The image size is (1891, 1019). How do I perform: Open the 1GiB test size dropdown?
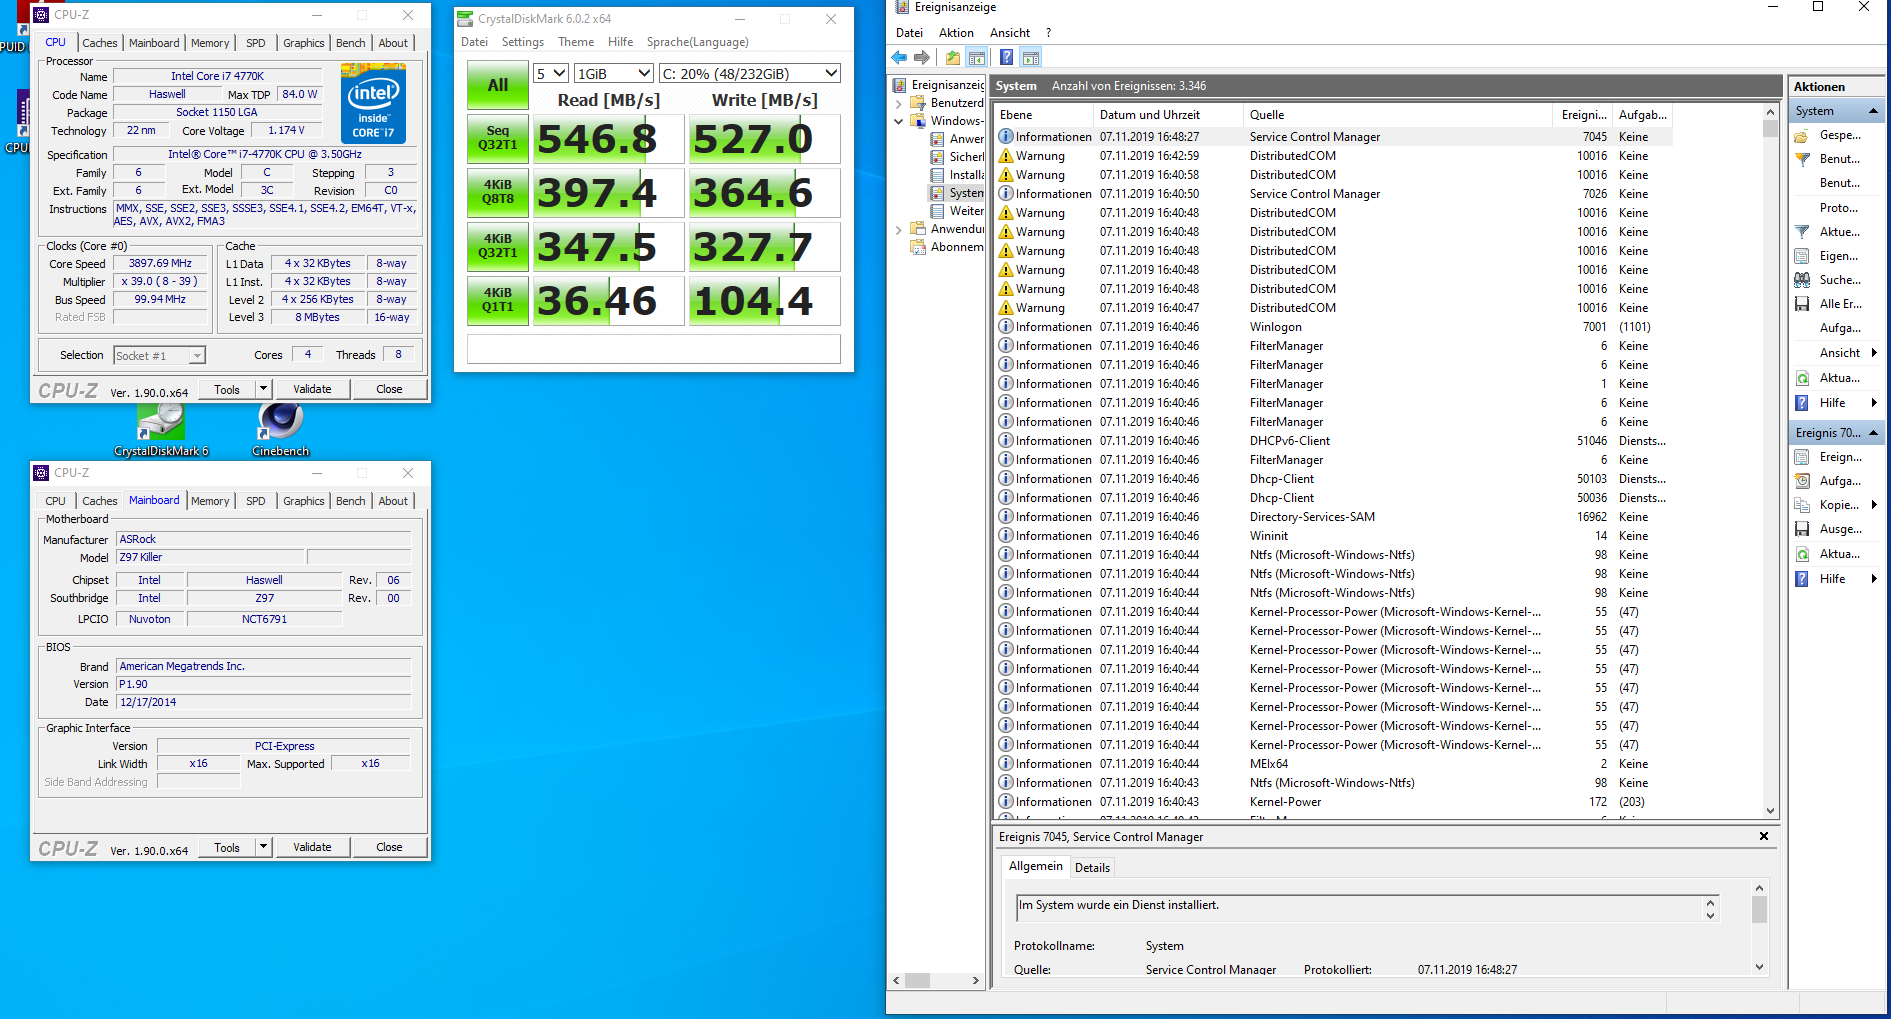(x=614, y=74)
